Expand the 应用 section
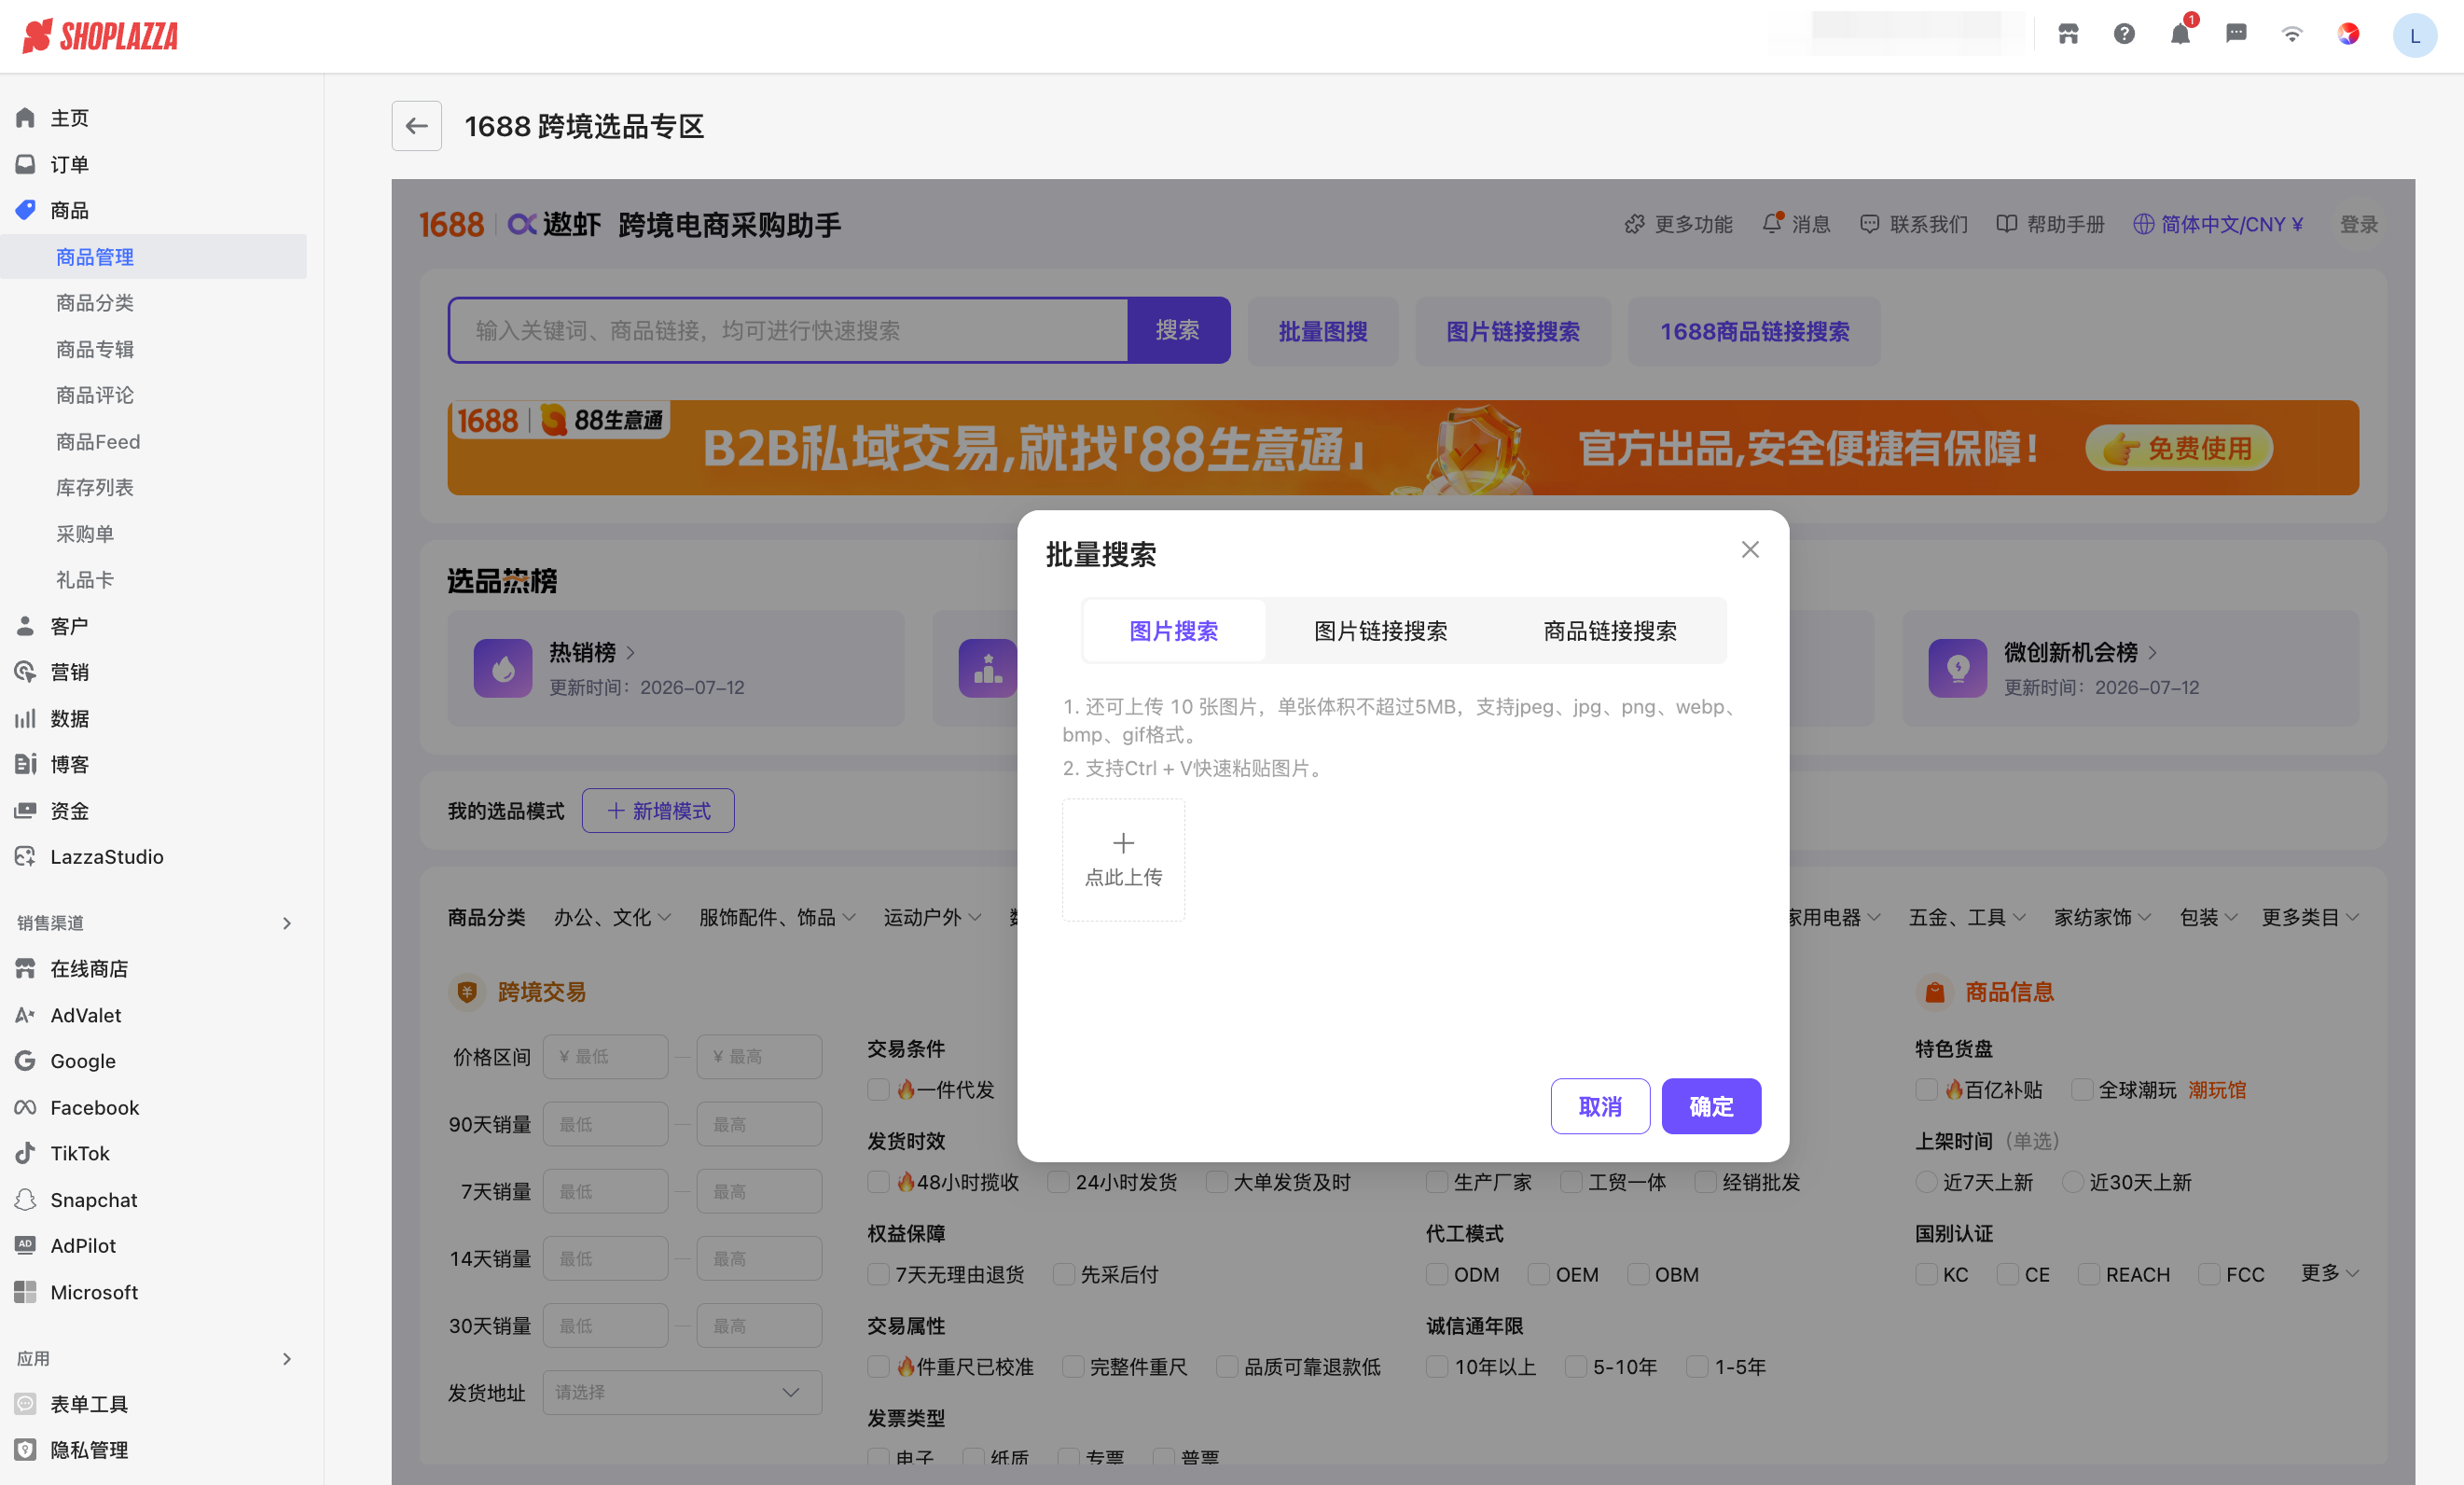Image resolution: width=2464 pixels, height=1485 pixels. click(x=287, y=1359)
